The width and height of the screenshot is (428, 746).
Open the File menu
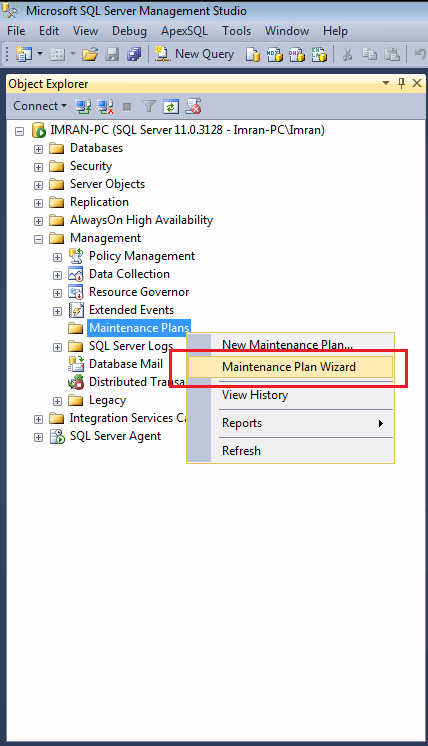tap(16, 31)
